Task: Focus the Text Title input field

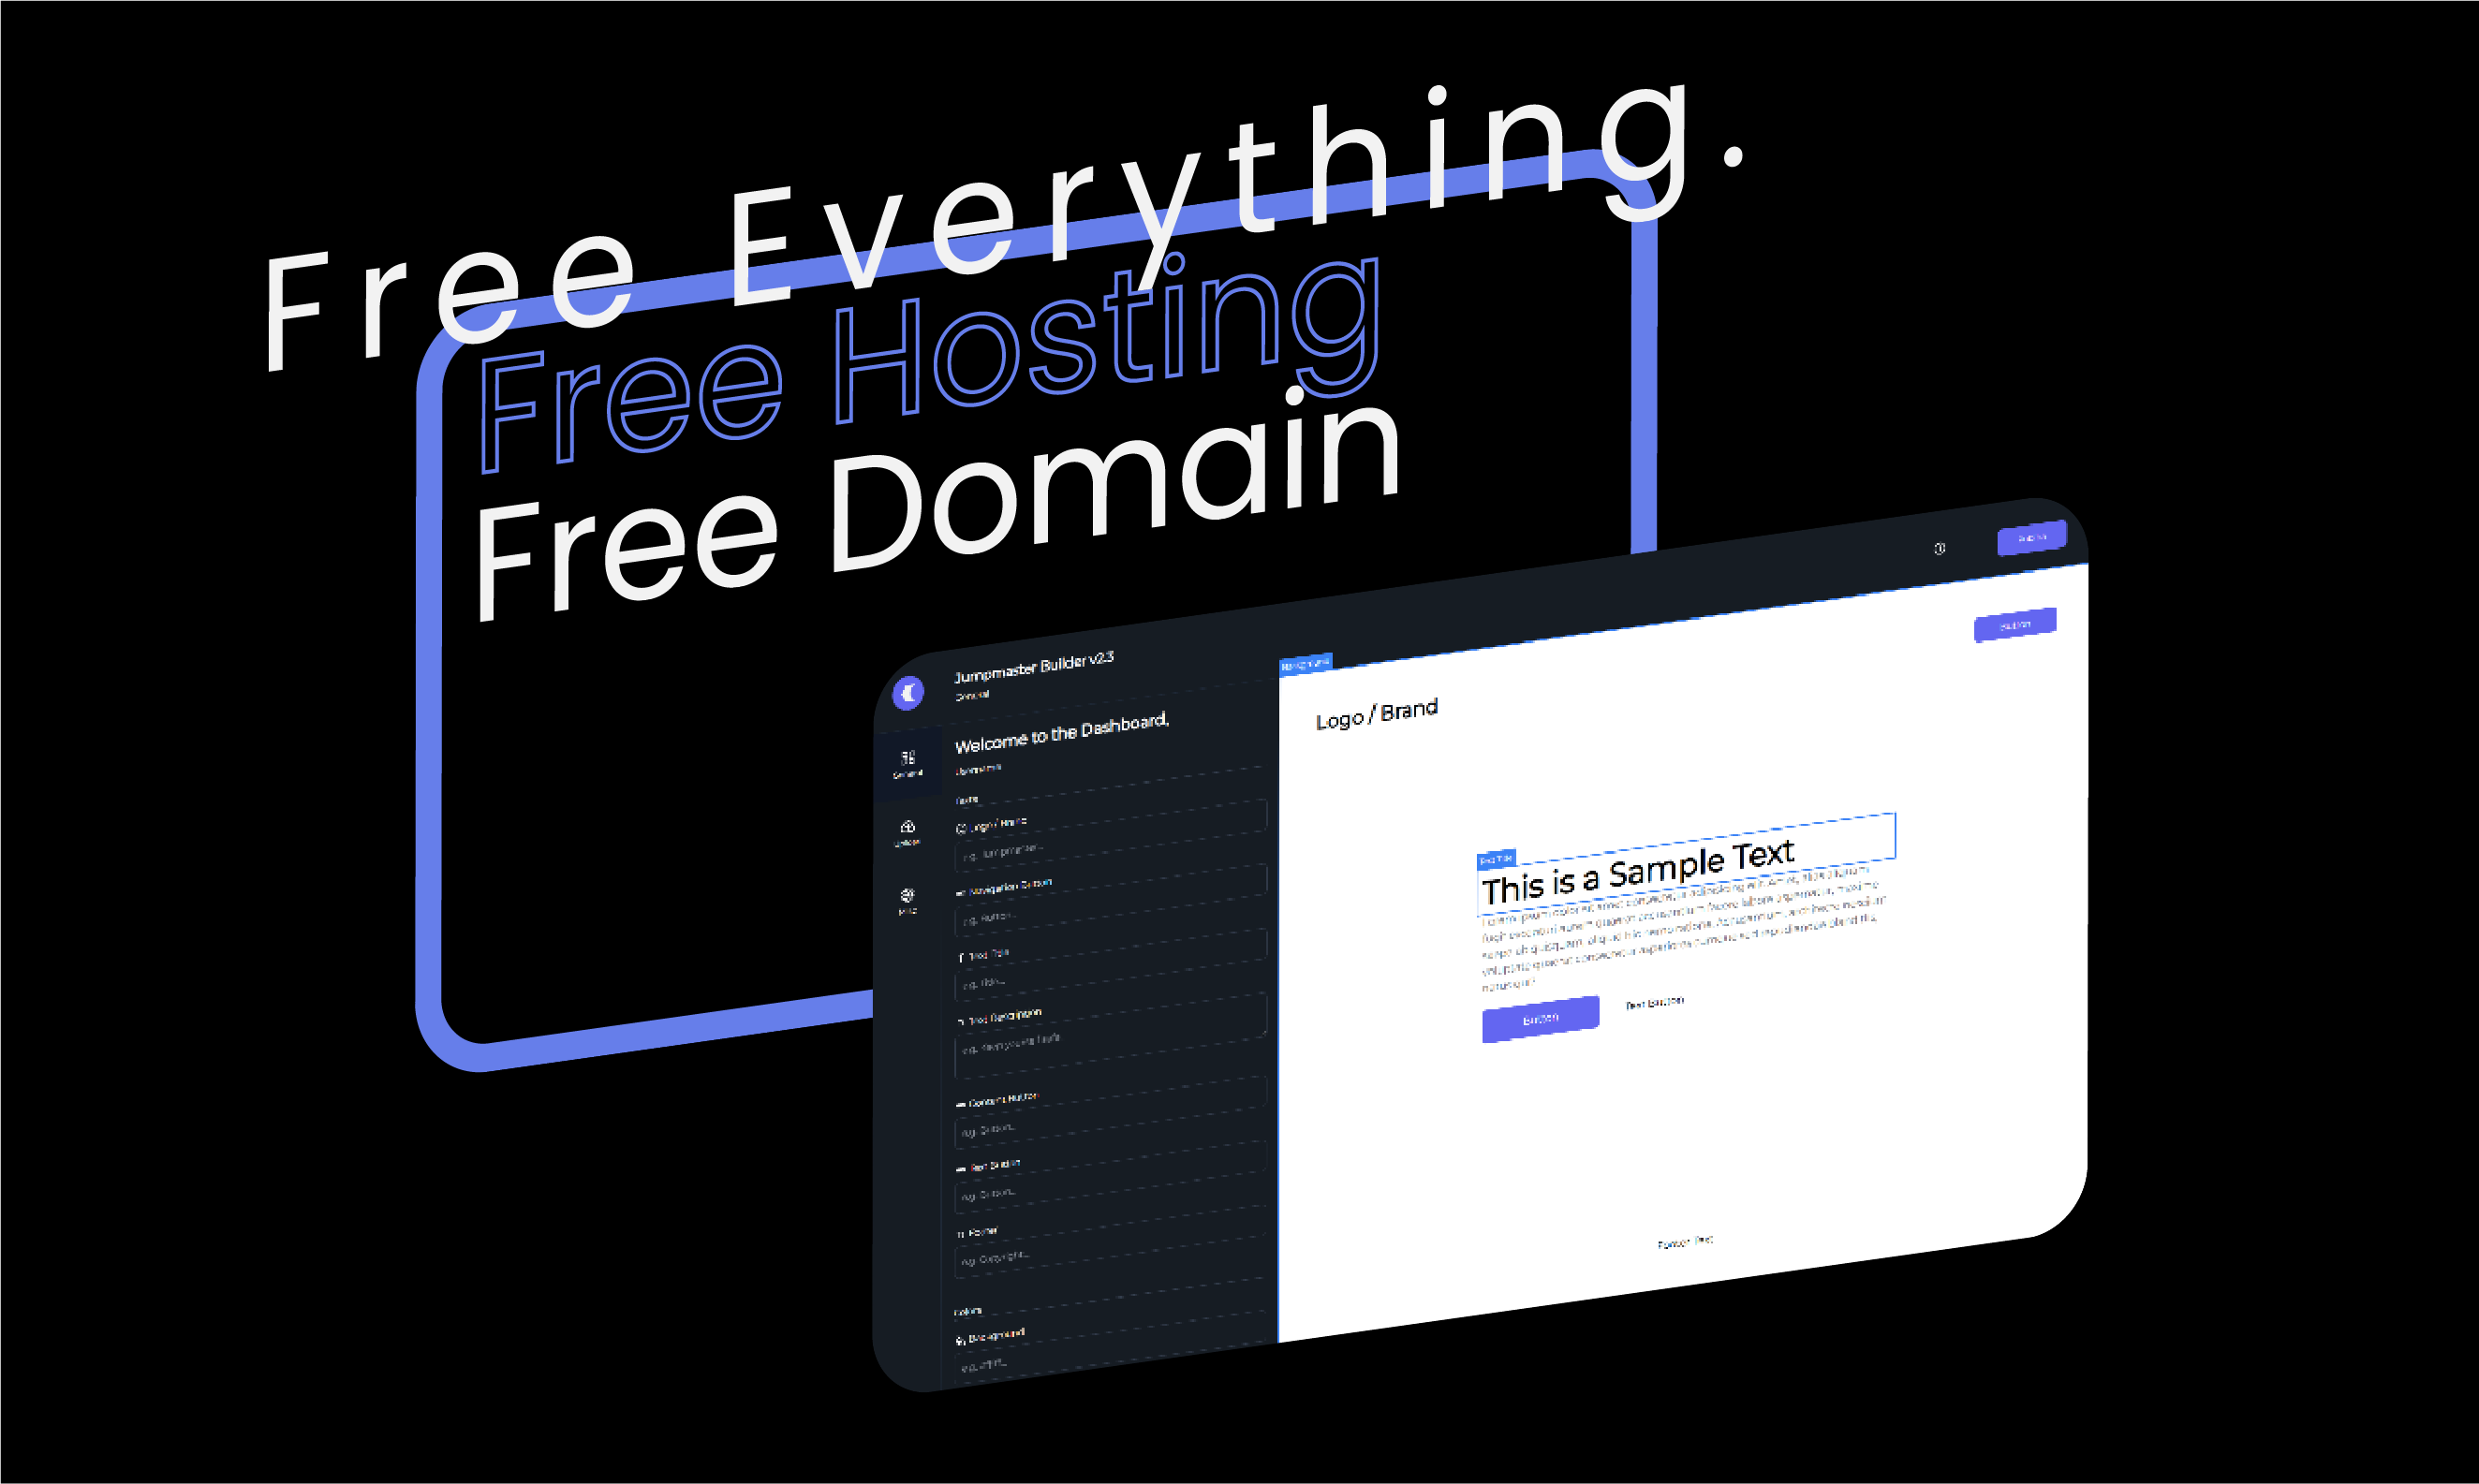Action: coord(1111,966)
